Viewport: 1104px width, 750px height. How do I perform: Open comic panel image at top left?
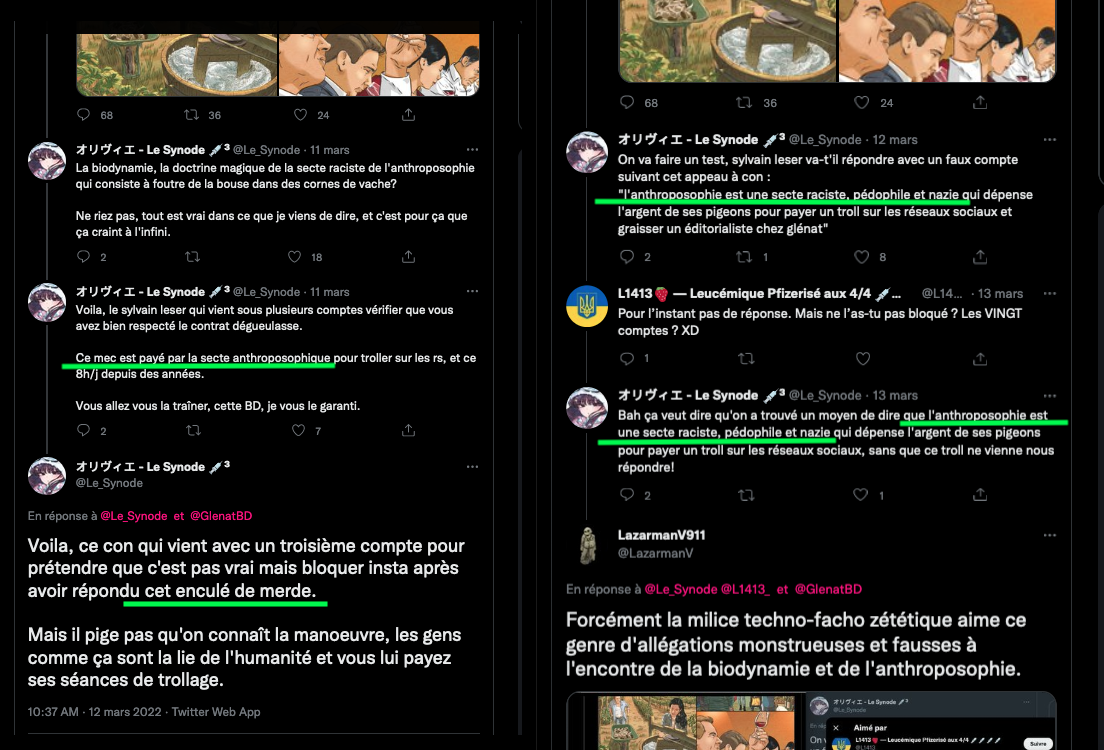177,58
